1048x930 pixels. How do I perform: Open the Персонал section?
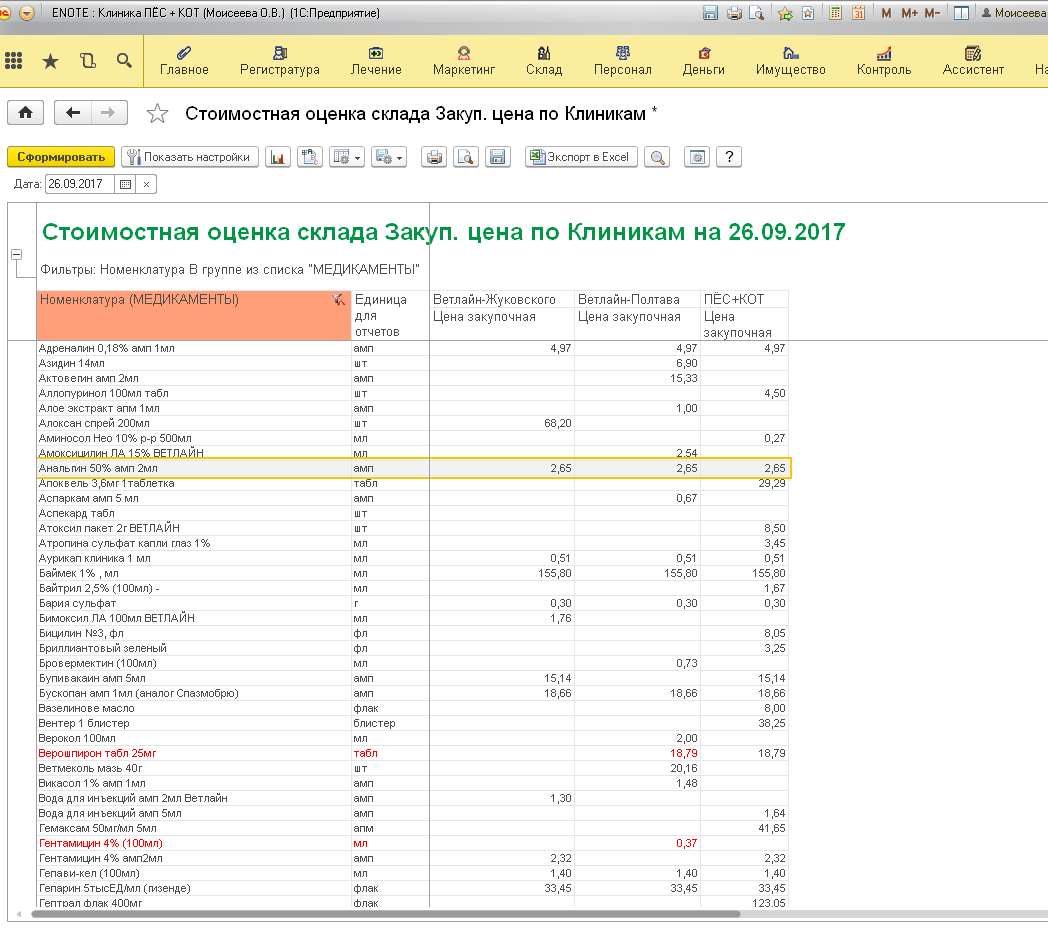(622, 61)
